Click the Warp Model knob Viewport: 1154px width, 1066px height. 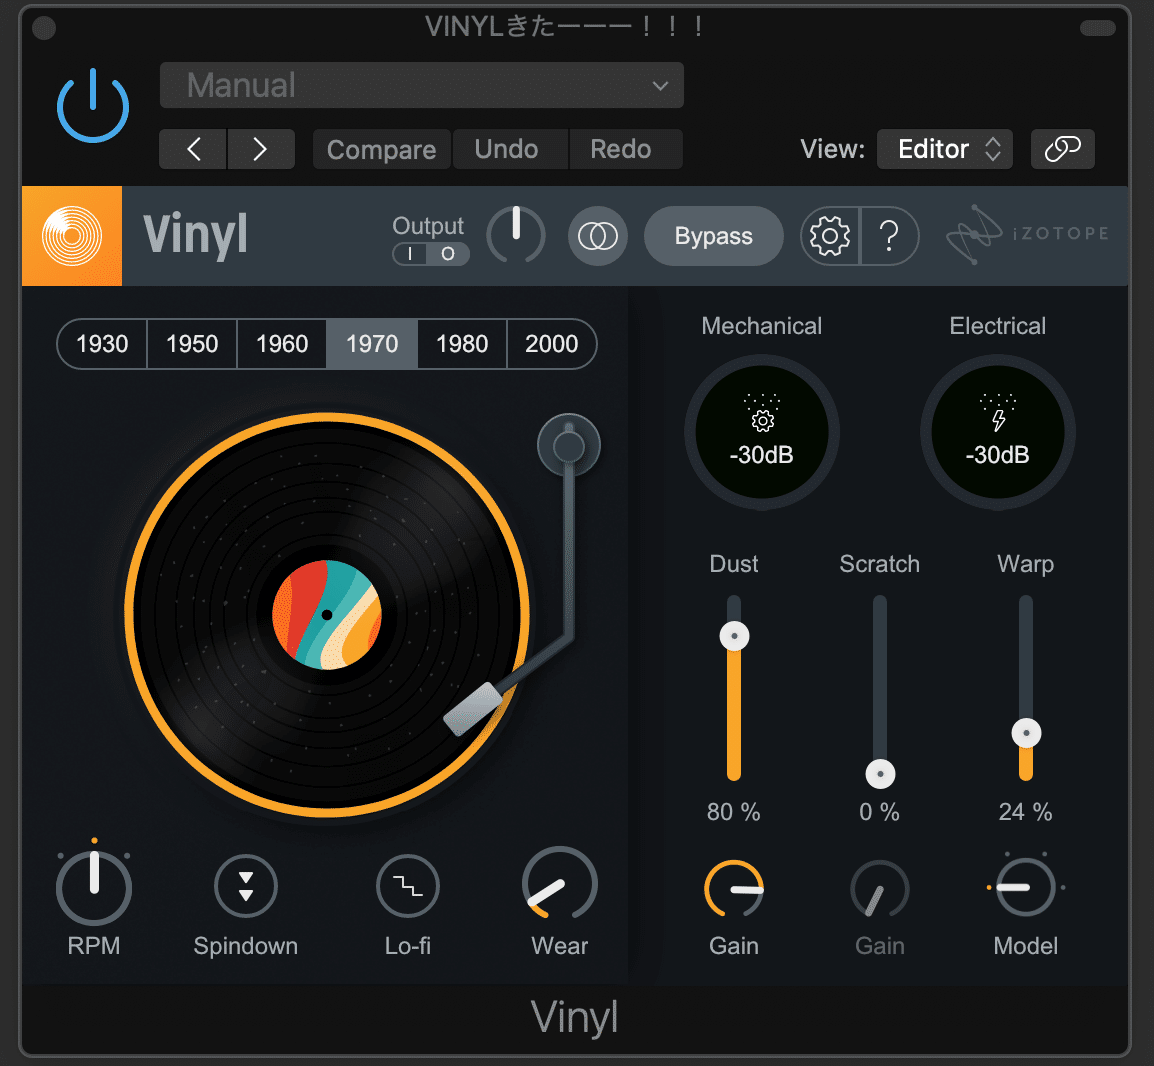pyautogui.click(x=1025, y=887)
